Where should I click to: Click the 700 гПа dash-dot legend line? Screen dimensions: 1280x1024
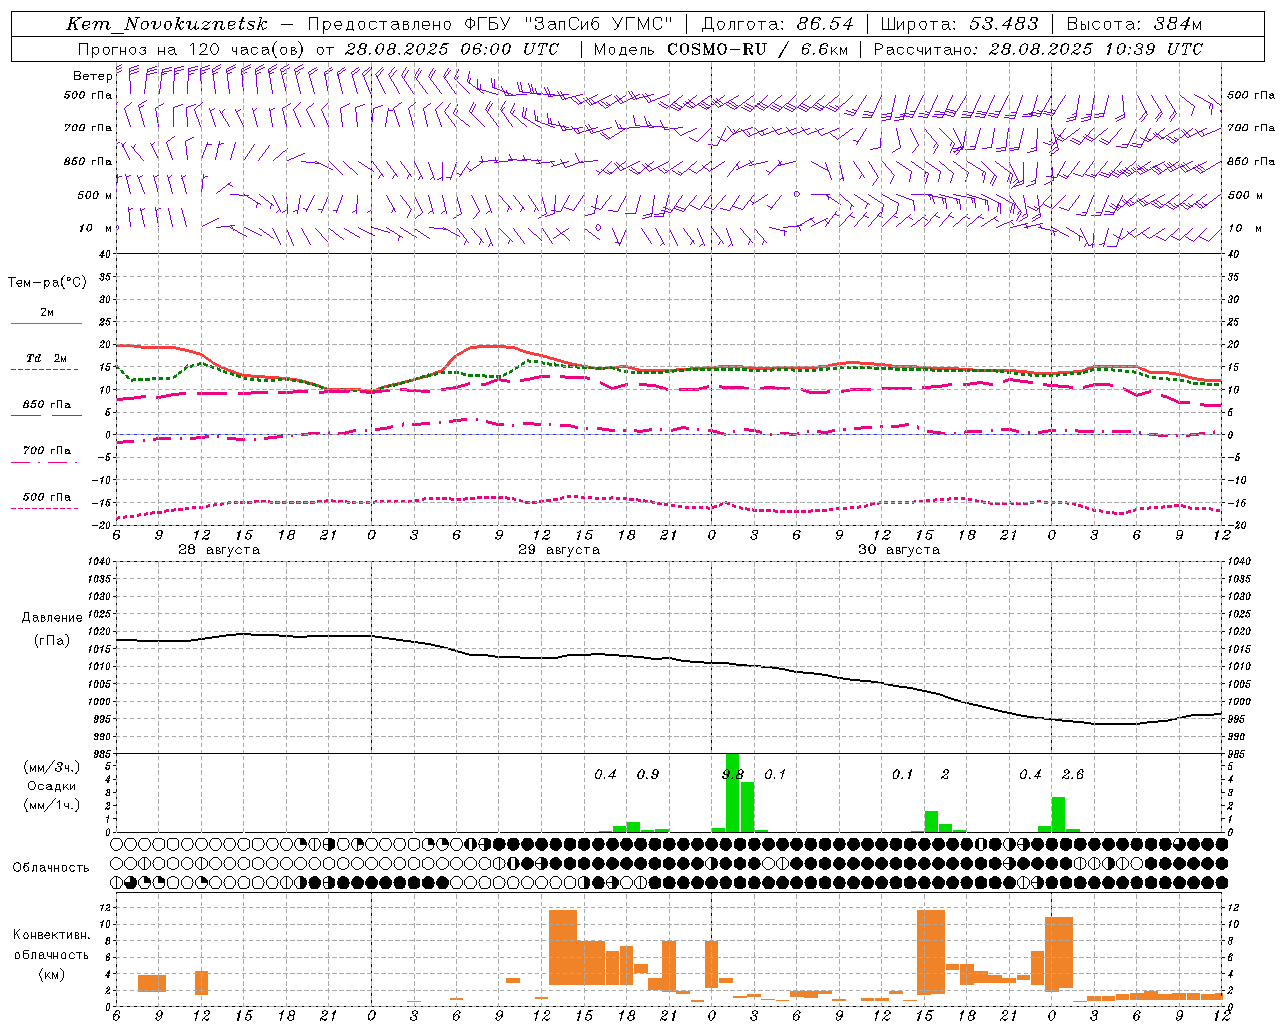46,462
